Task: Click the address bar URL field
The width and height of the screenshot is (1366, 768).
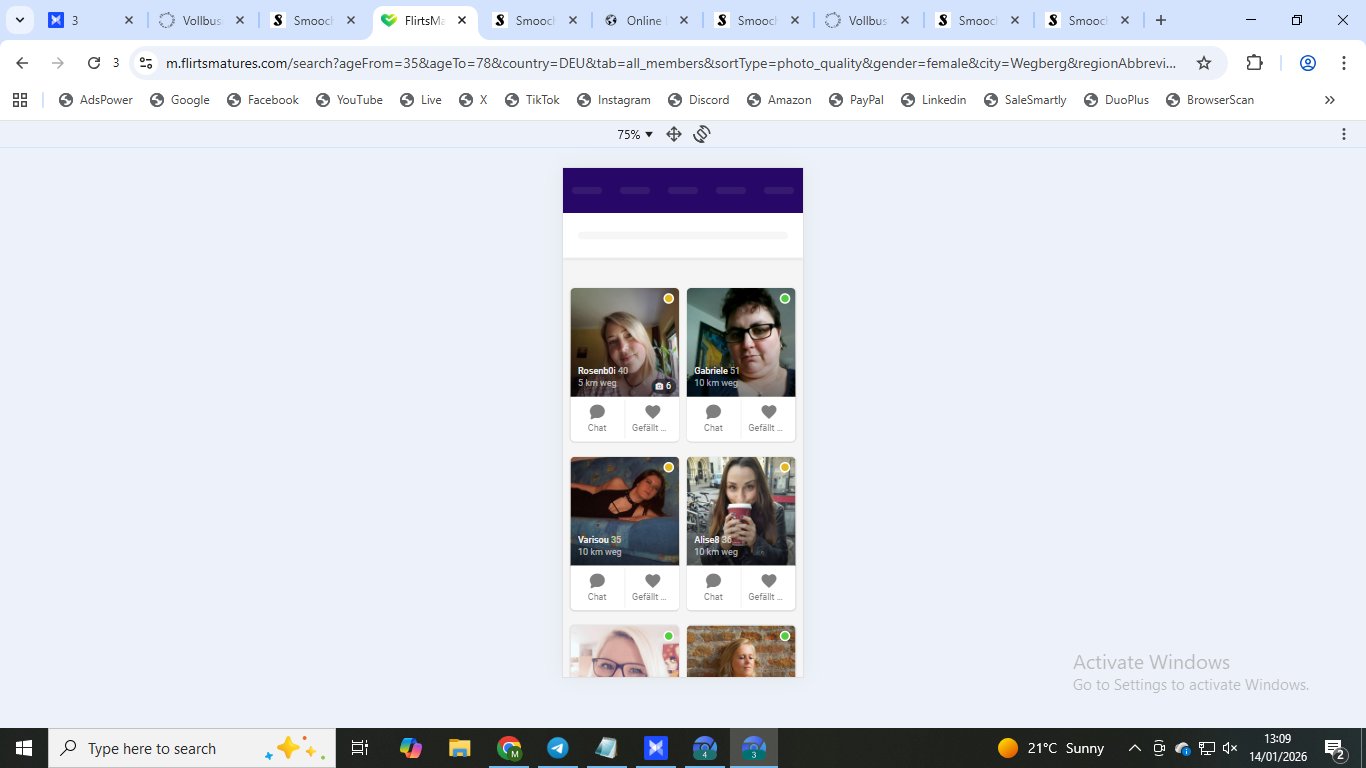Action: coord(670,63)
